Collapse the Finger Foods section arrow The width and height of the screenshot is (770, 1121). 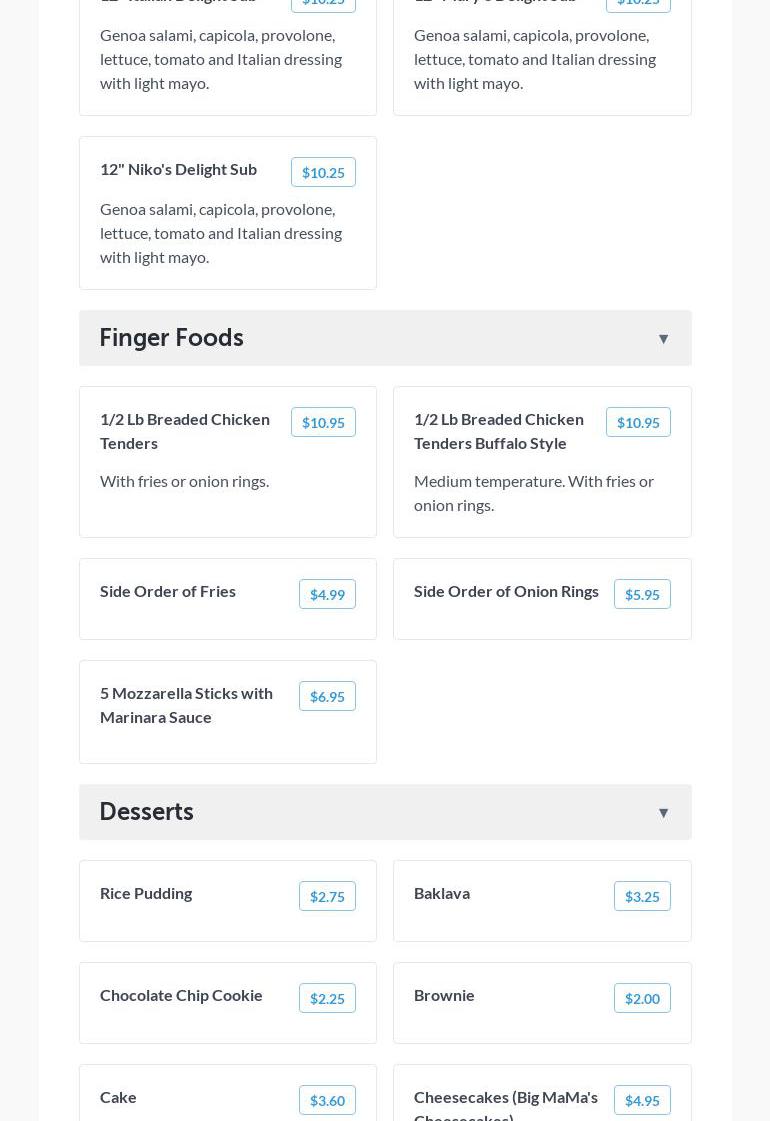[663, 339]
